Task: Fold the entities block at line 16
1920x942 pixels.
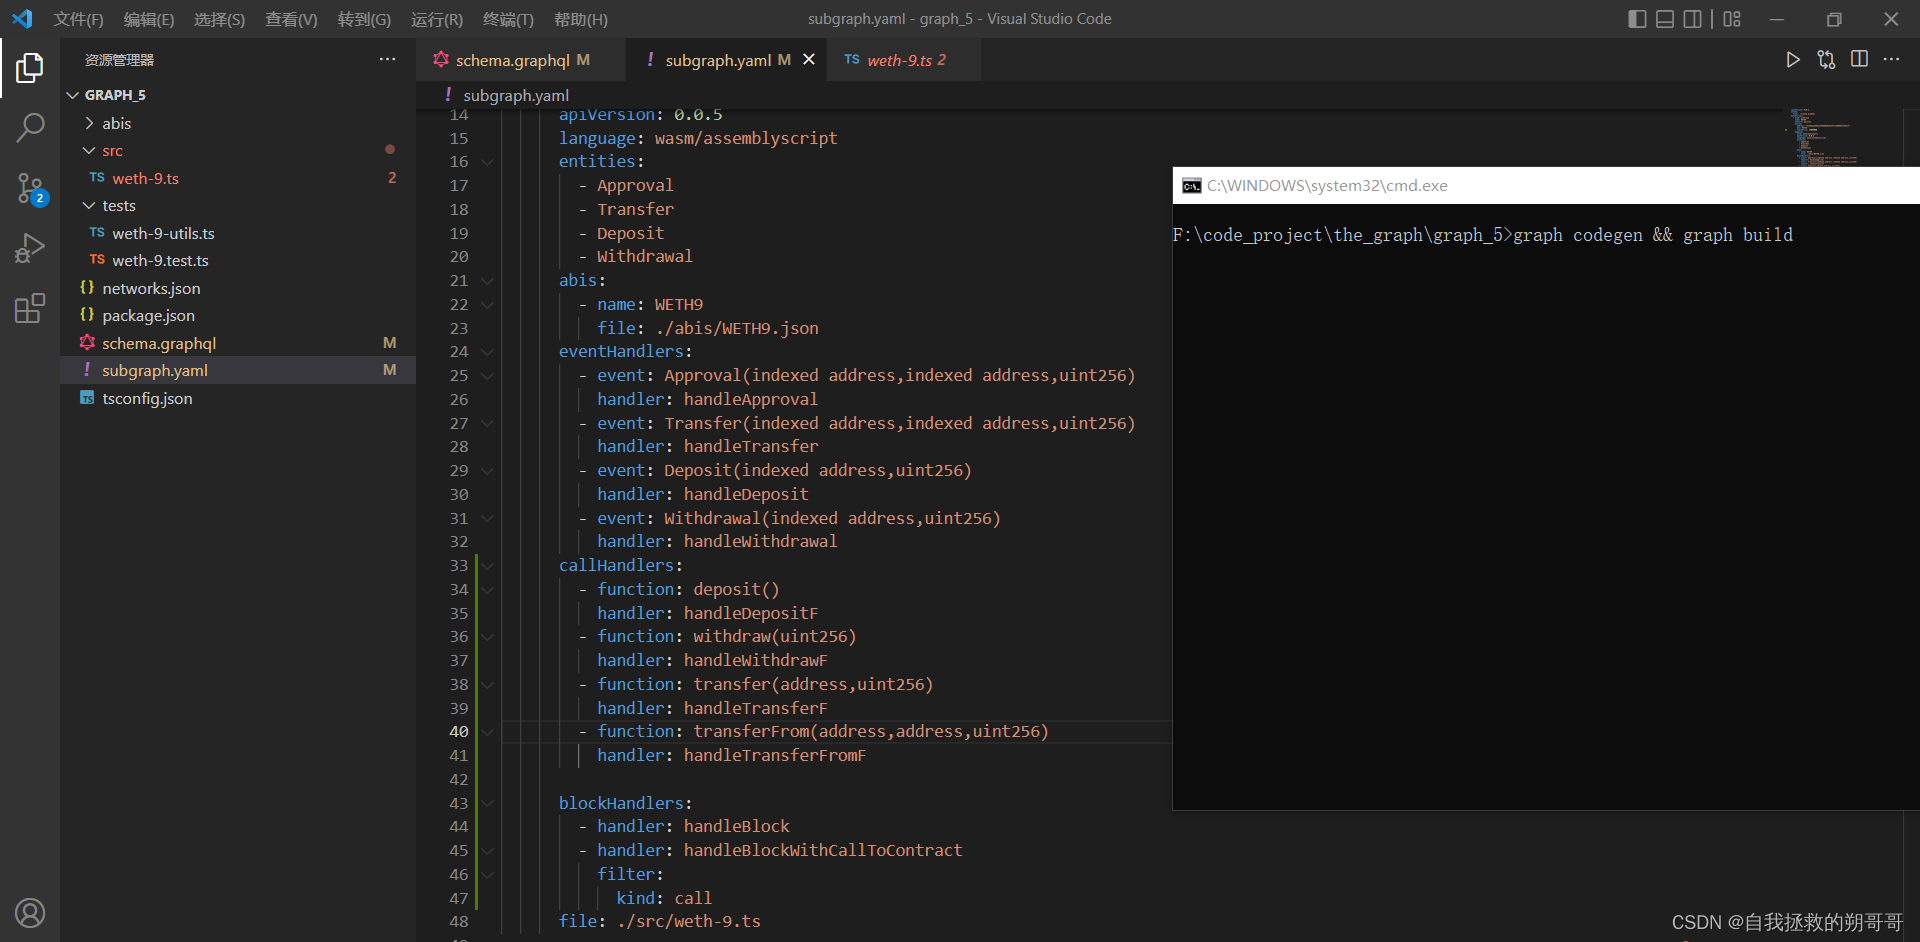Action: [487, 162]
